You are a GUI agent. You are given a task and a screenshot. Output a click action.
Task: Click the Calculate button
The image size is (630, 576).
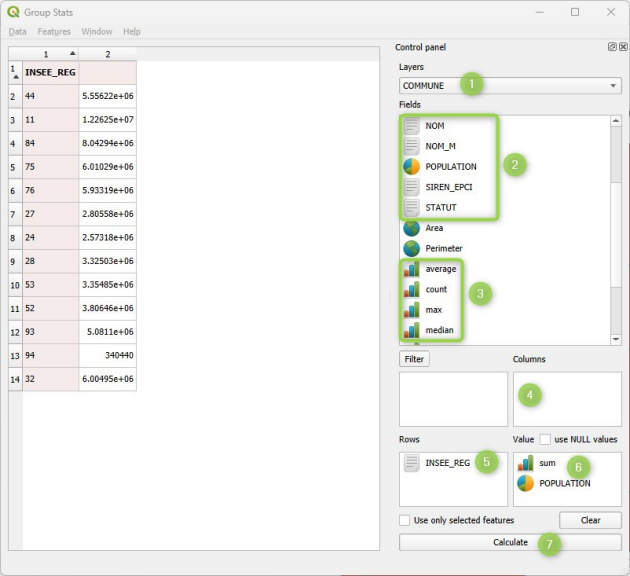pos(510,542)
